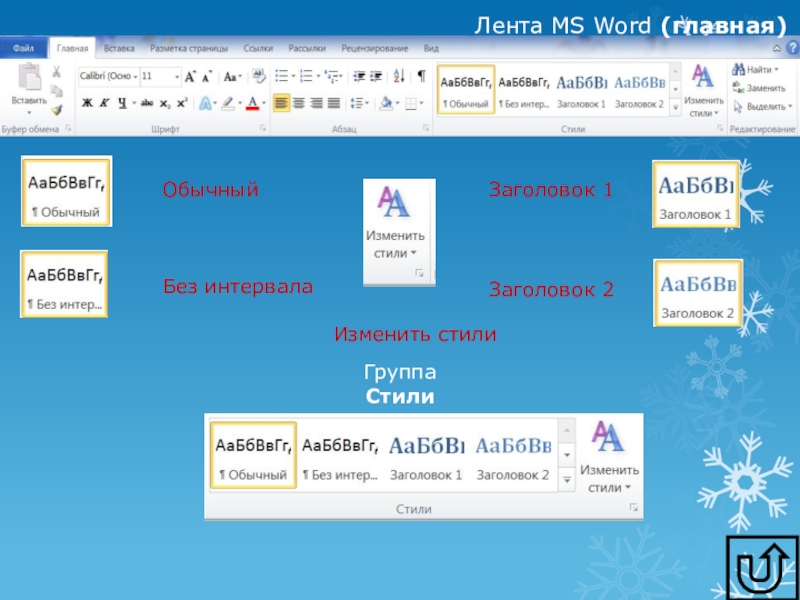
Task: Expand the styles gallery in the top ribbon
Action: 676,108
